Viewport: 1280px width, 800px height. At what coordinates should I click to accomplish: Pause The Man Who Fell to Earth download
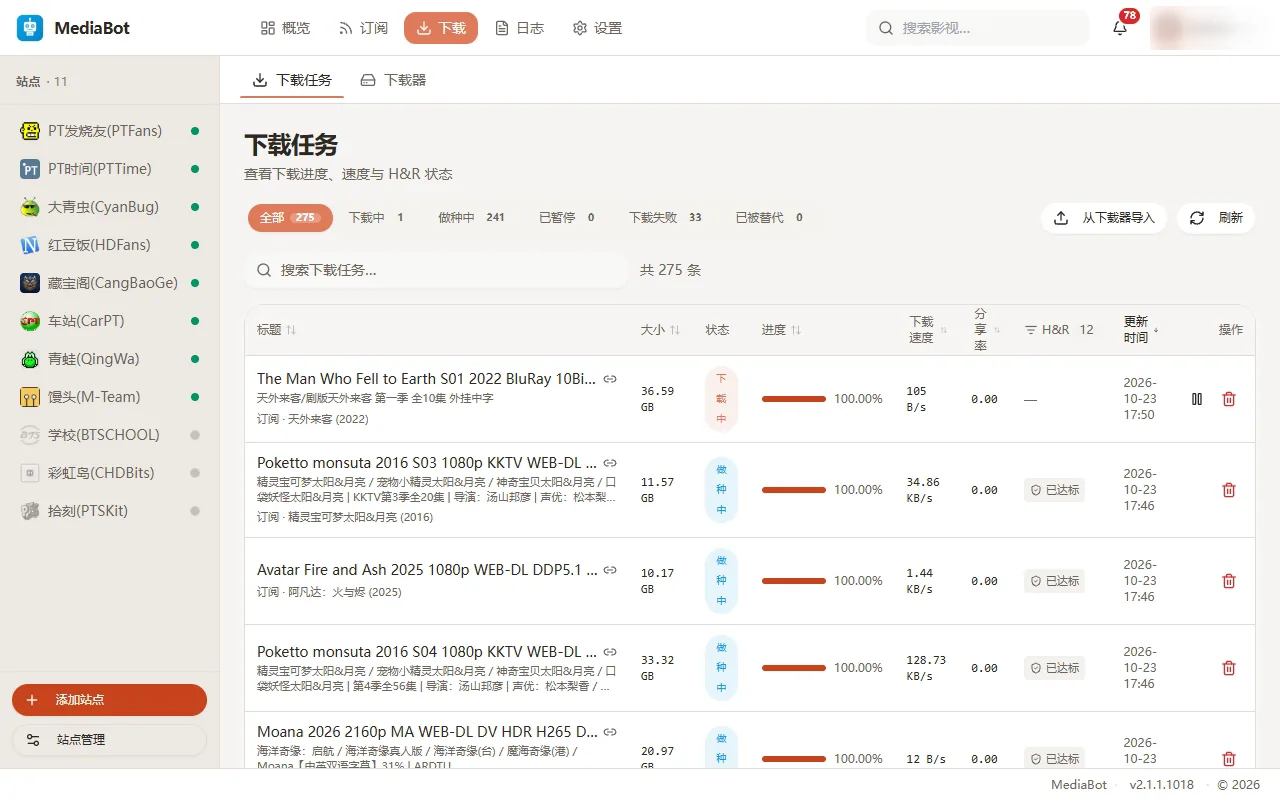[1197, 399]
